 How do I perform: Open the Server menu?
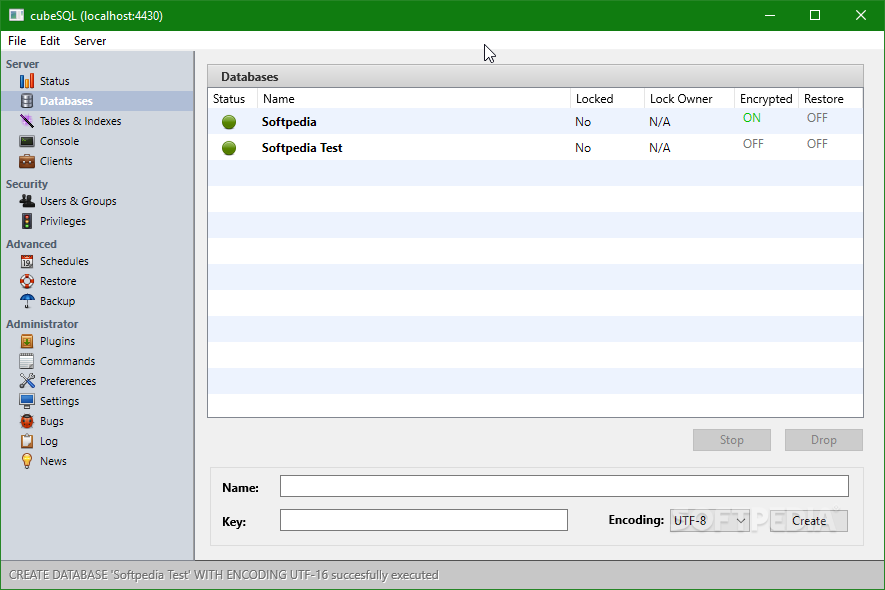[x=90, y=41]
